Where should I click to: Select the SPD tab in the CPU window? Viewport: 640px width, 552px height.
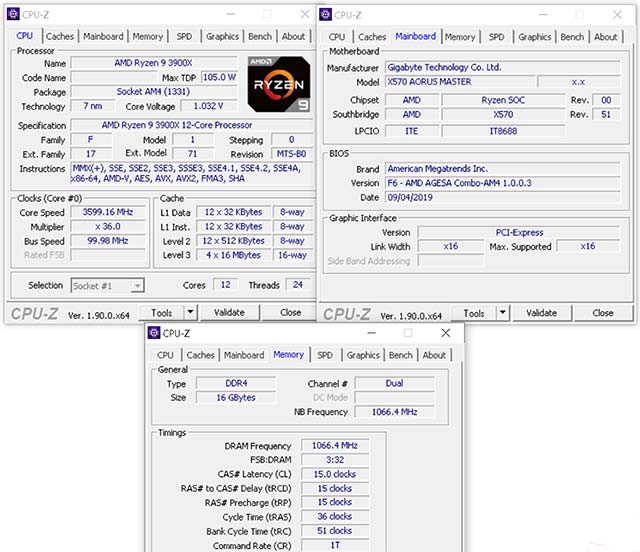click(184, 36)
